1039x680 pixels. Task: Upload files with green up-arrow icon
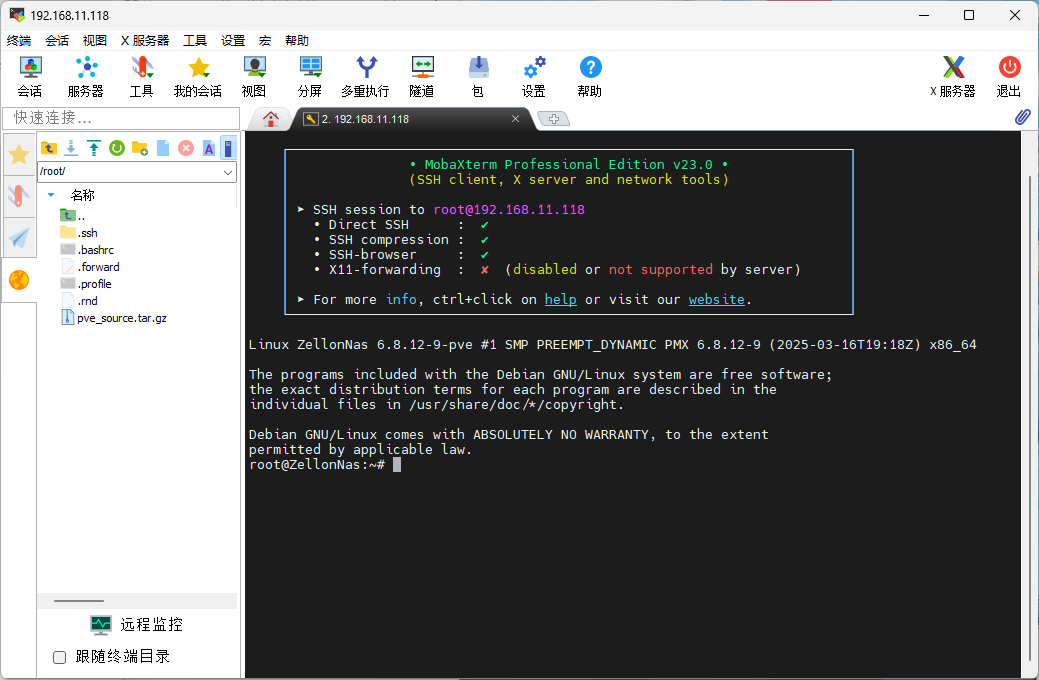coord(93,148)
